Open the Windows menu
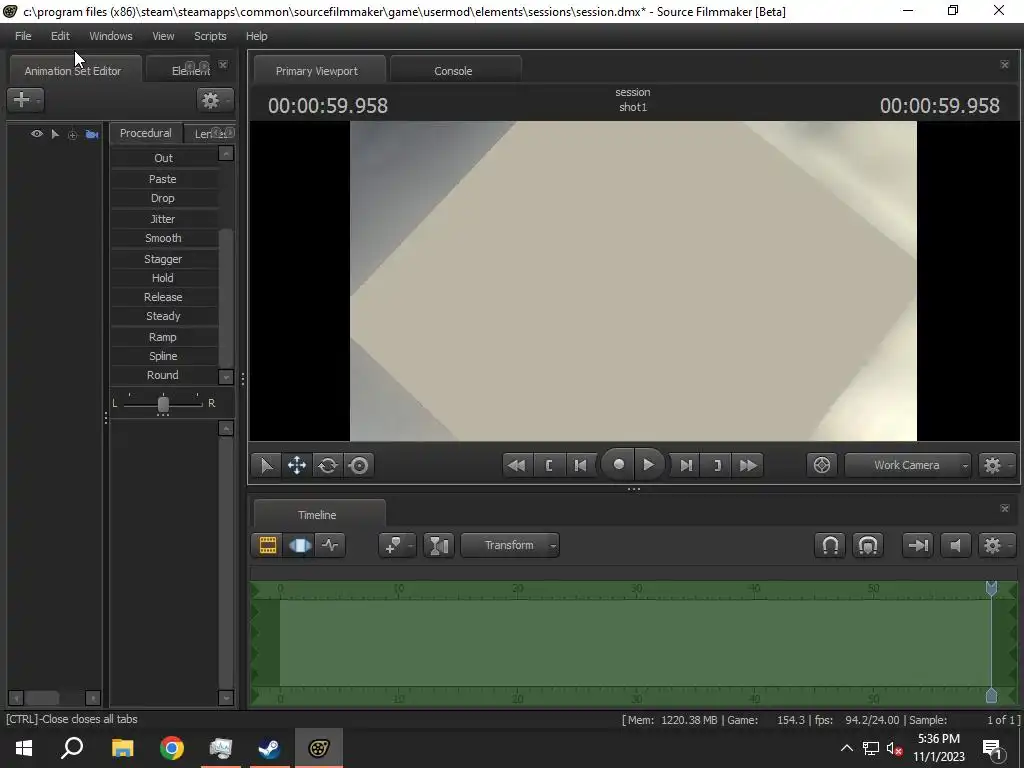Image resolution: width=1024 pixels, height=768 pixels. pyautogui.click(x=110, y=36)
